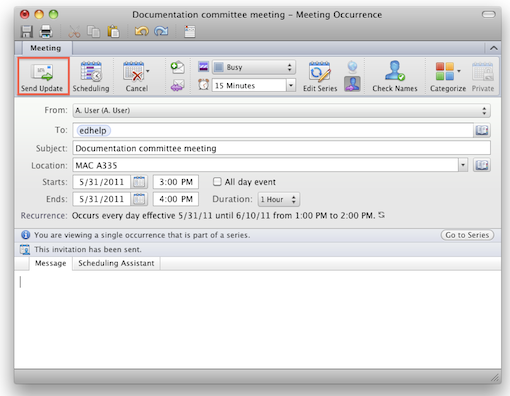This screenshot has height=396, width=510.
Task: Click the invitation sent calendar icon
Action: pos(25,249)
